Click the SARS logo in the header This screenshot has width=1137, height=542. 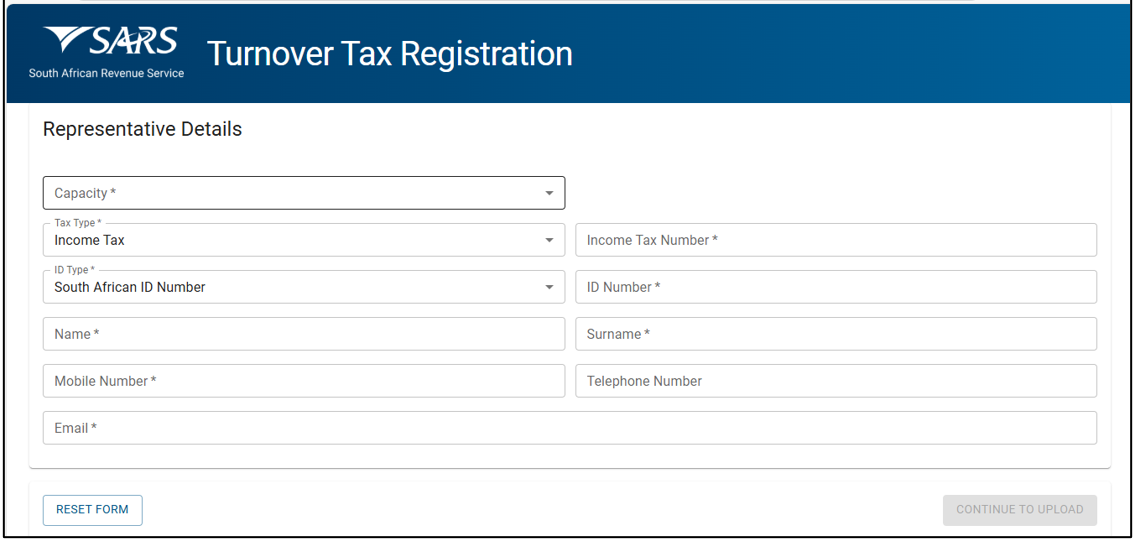(111, 42)
